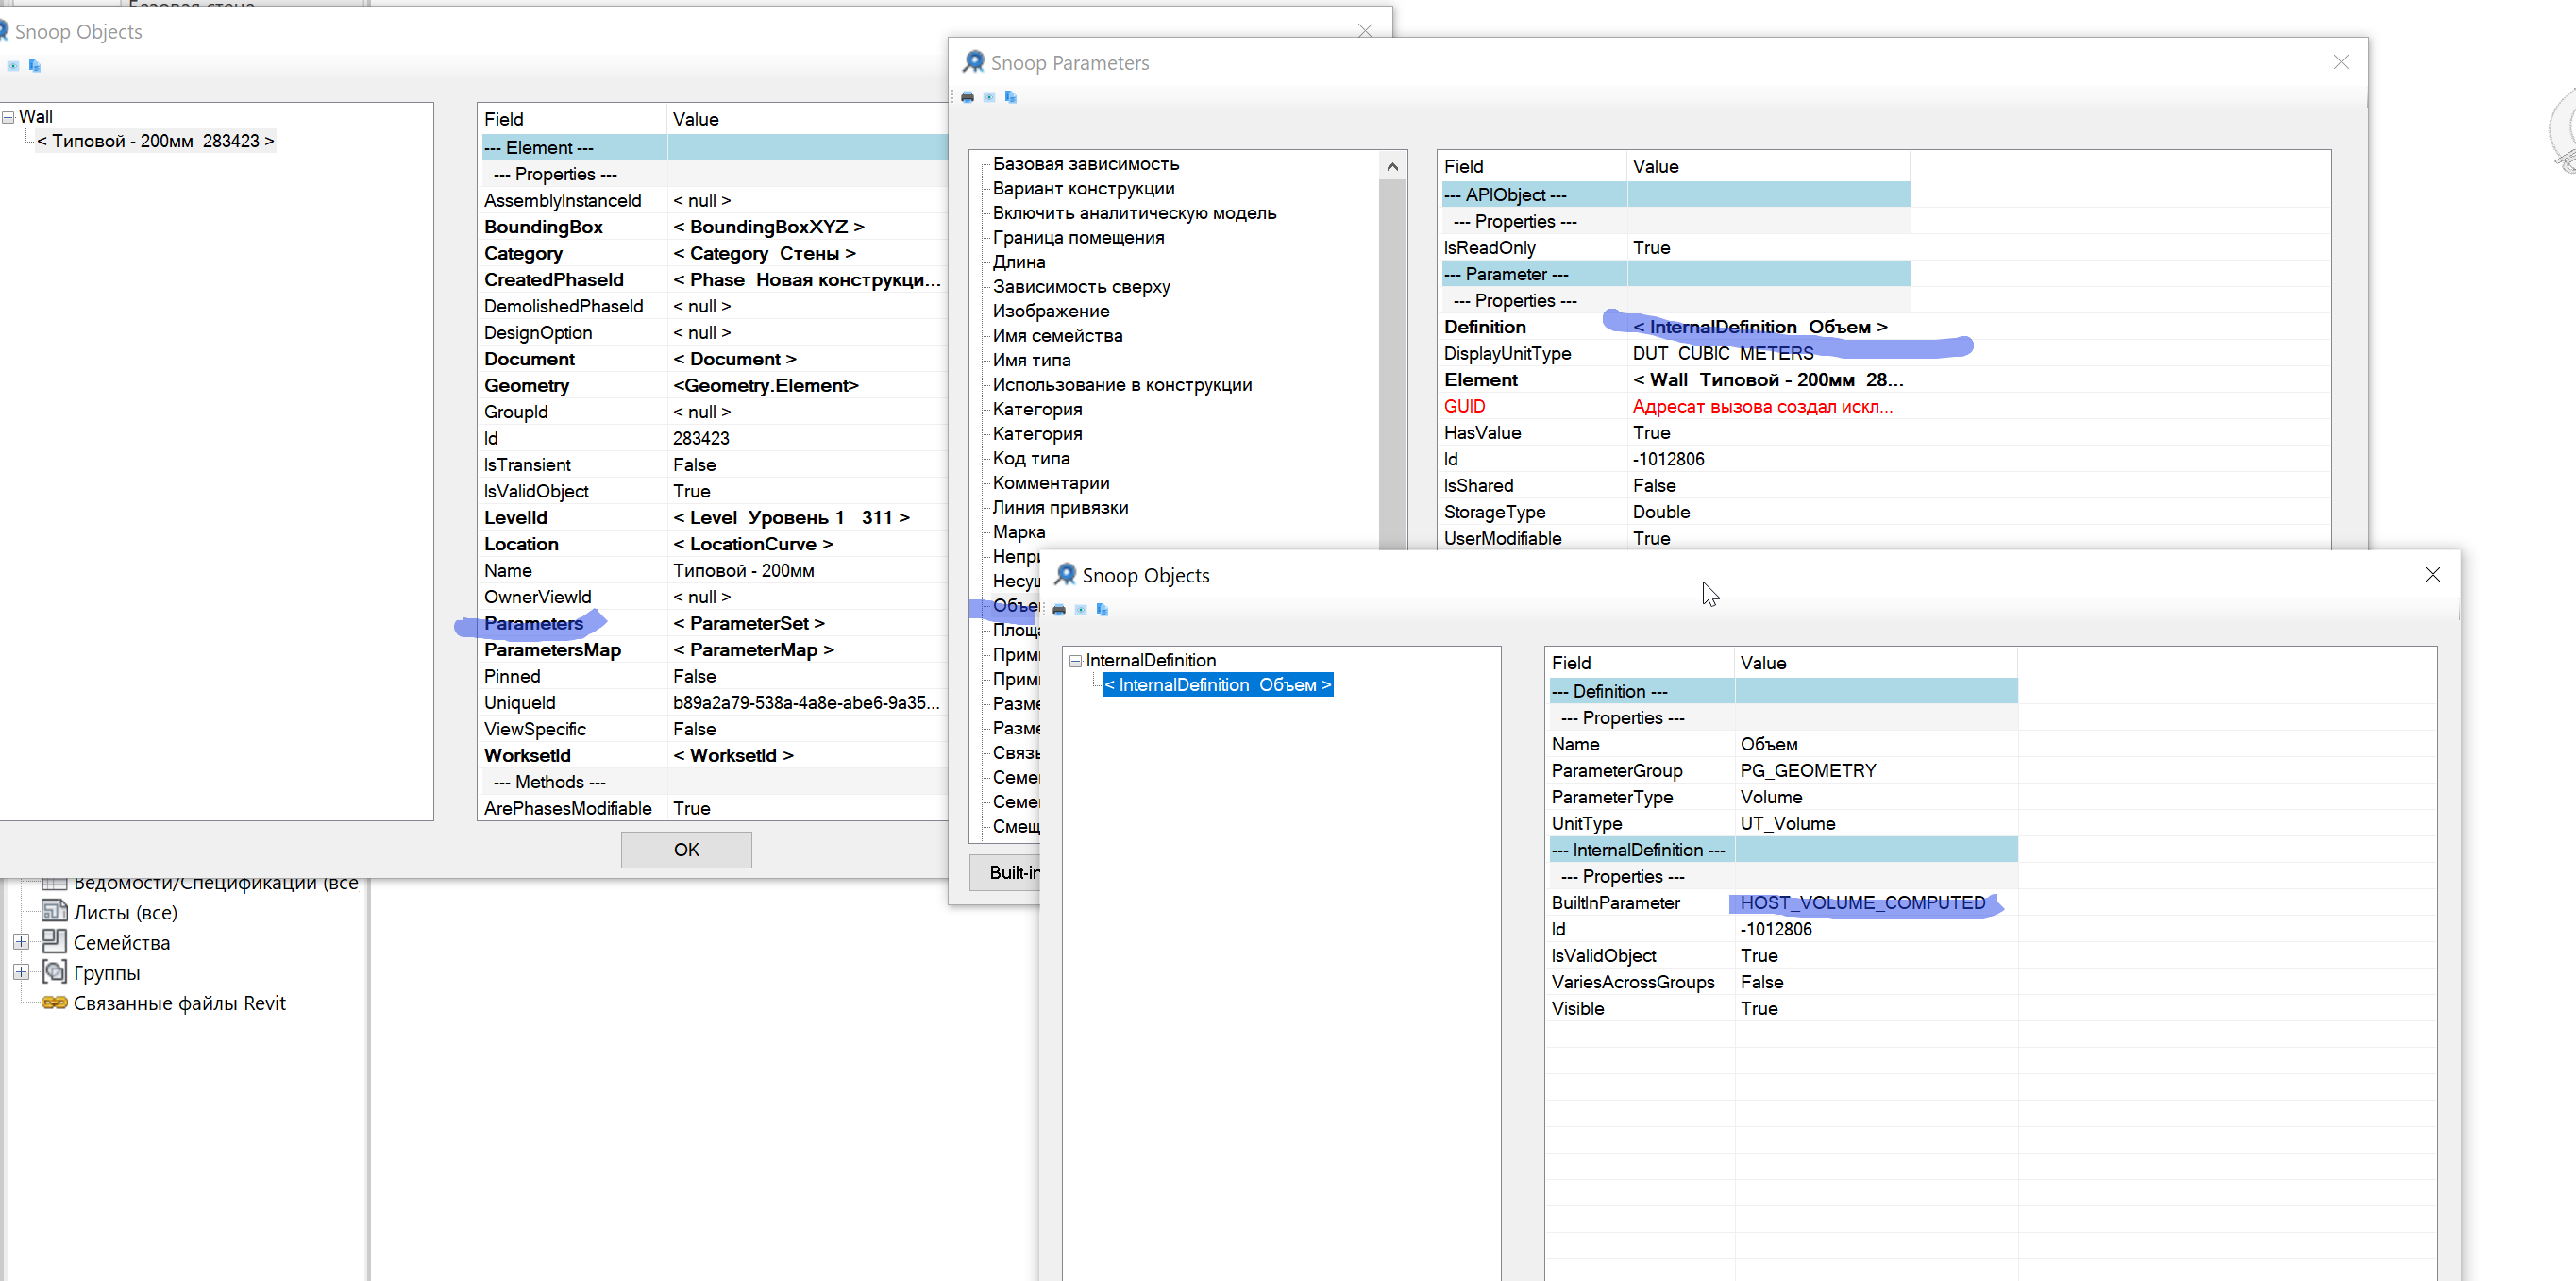This screenshot has height=1281, width=2576.
Task: Click Print icon in front Snoop Objects window
Action: click(1059, 609)
